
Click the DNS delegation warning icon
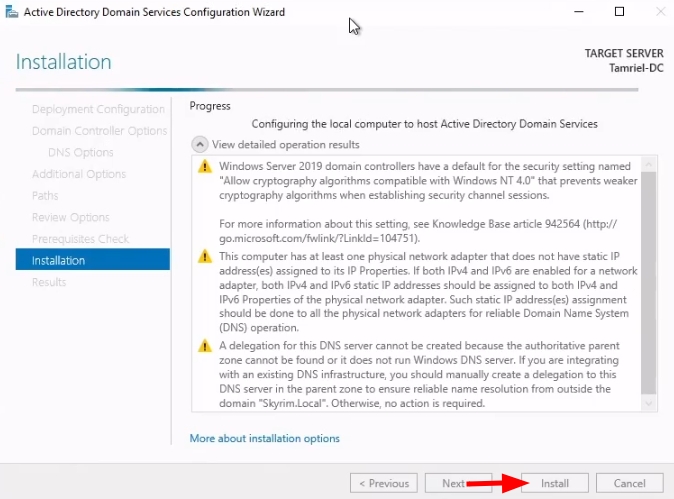pos(205,347)
